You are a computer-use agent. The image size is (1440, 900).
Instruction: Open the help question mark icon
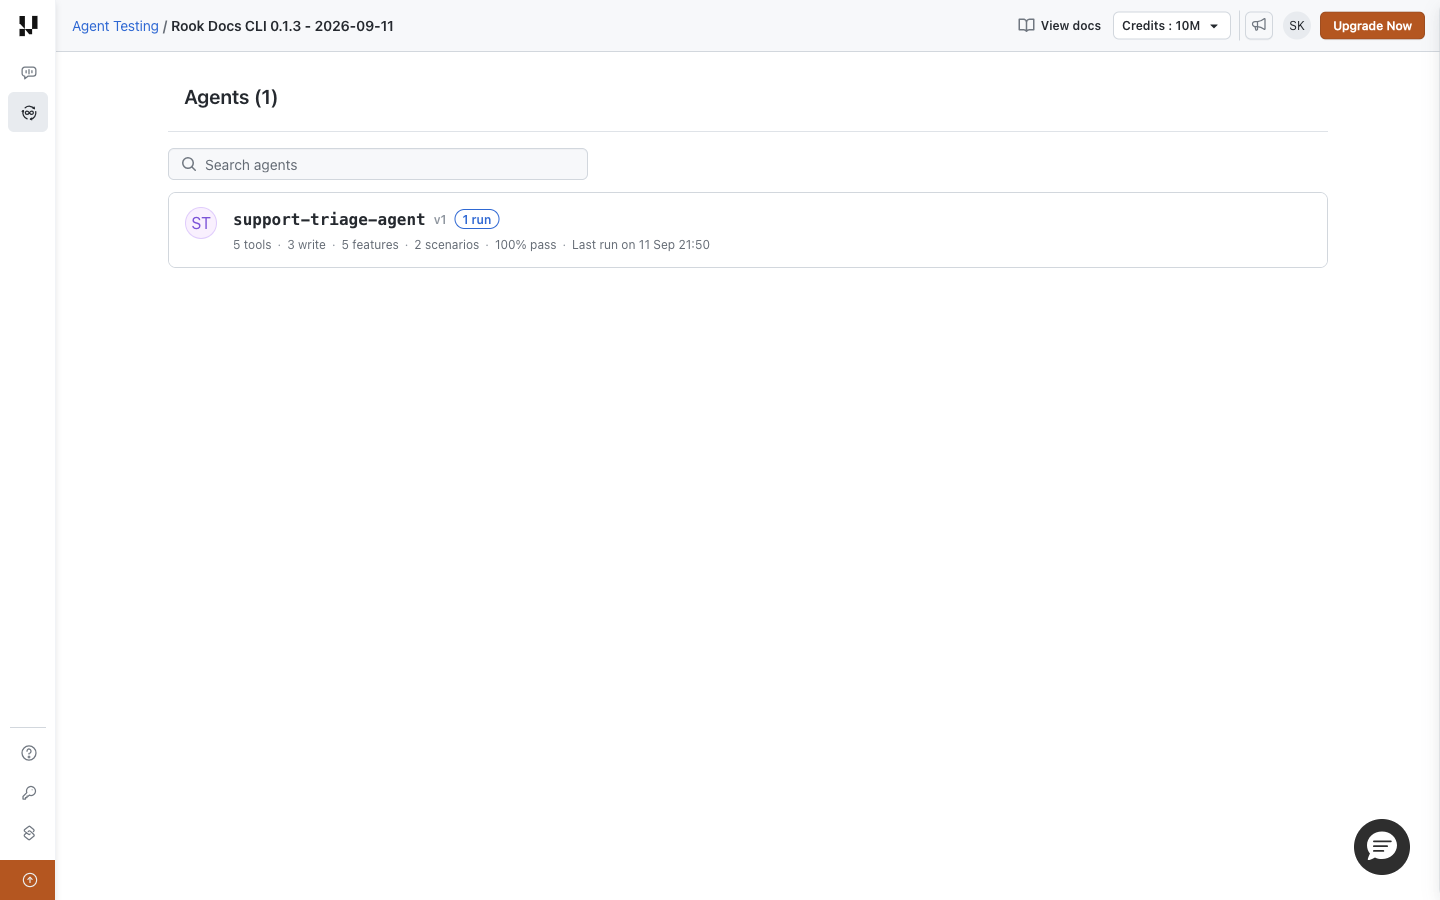29,753
